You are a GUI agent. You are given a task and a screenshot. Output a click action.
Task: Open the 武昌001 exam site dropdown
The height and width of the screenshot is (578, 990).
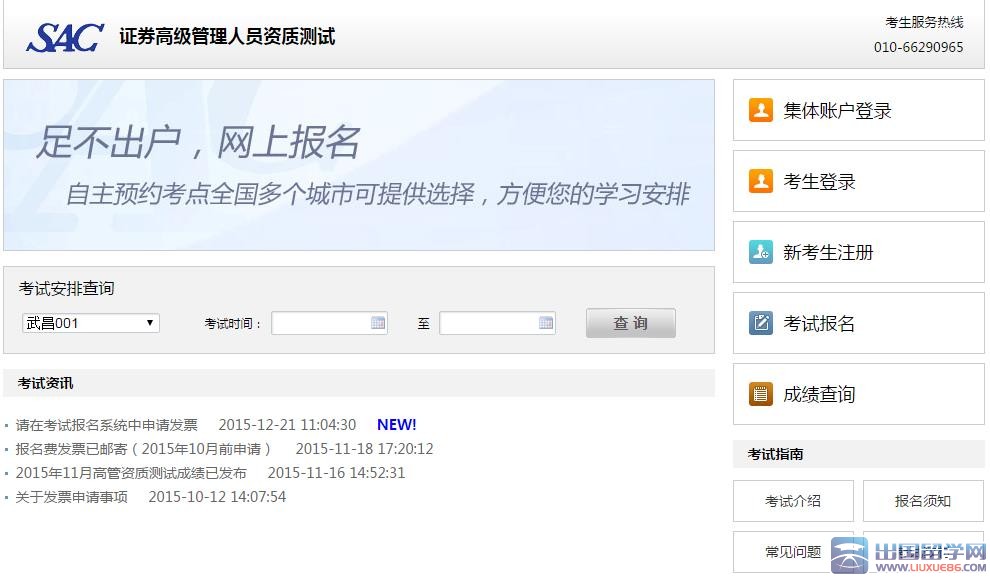pos(90,322)
